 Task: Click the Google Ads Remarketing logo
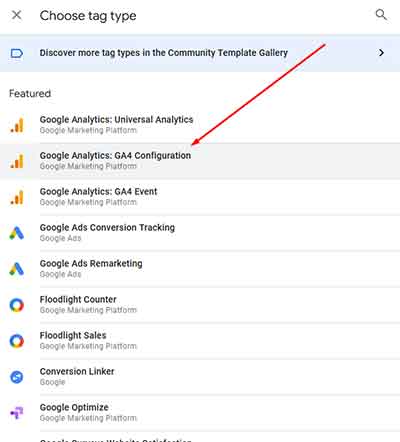(x=17, y=269)
